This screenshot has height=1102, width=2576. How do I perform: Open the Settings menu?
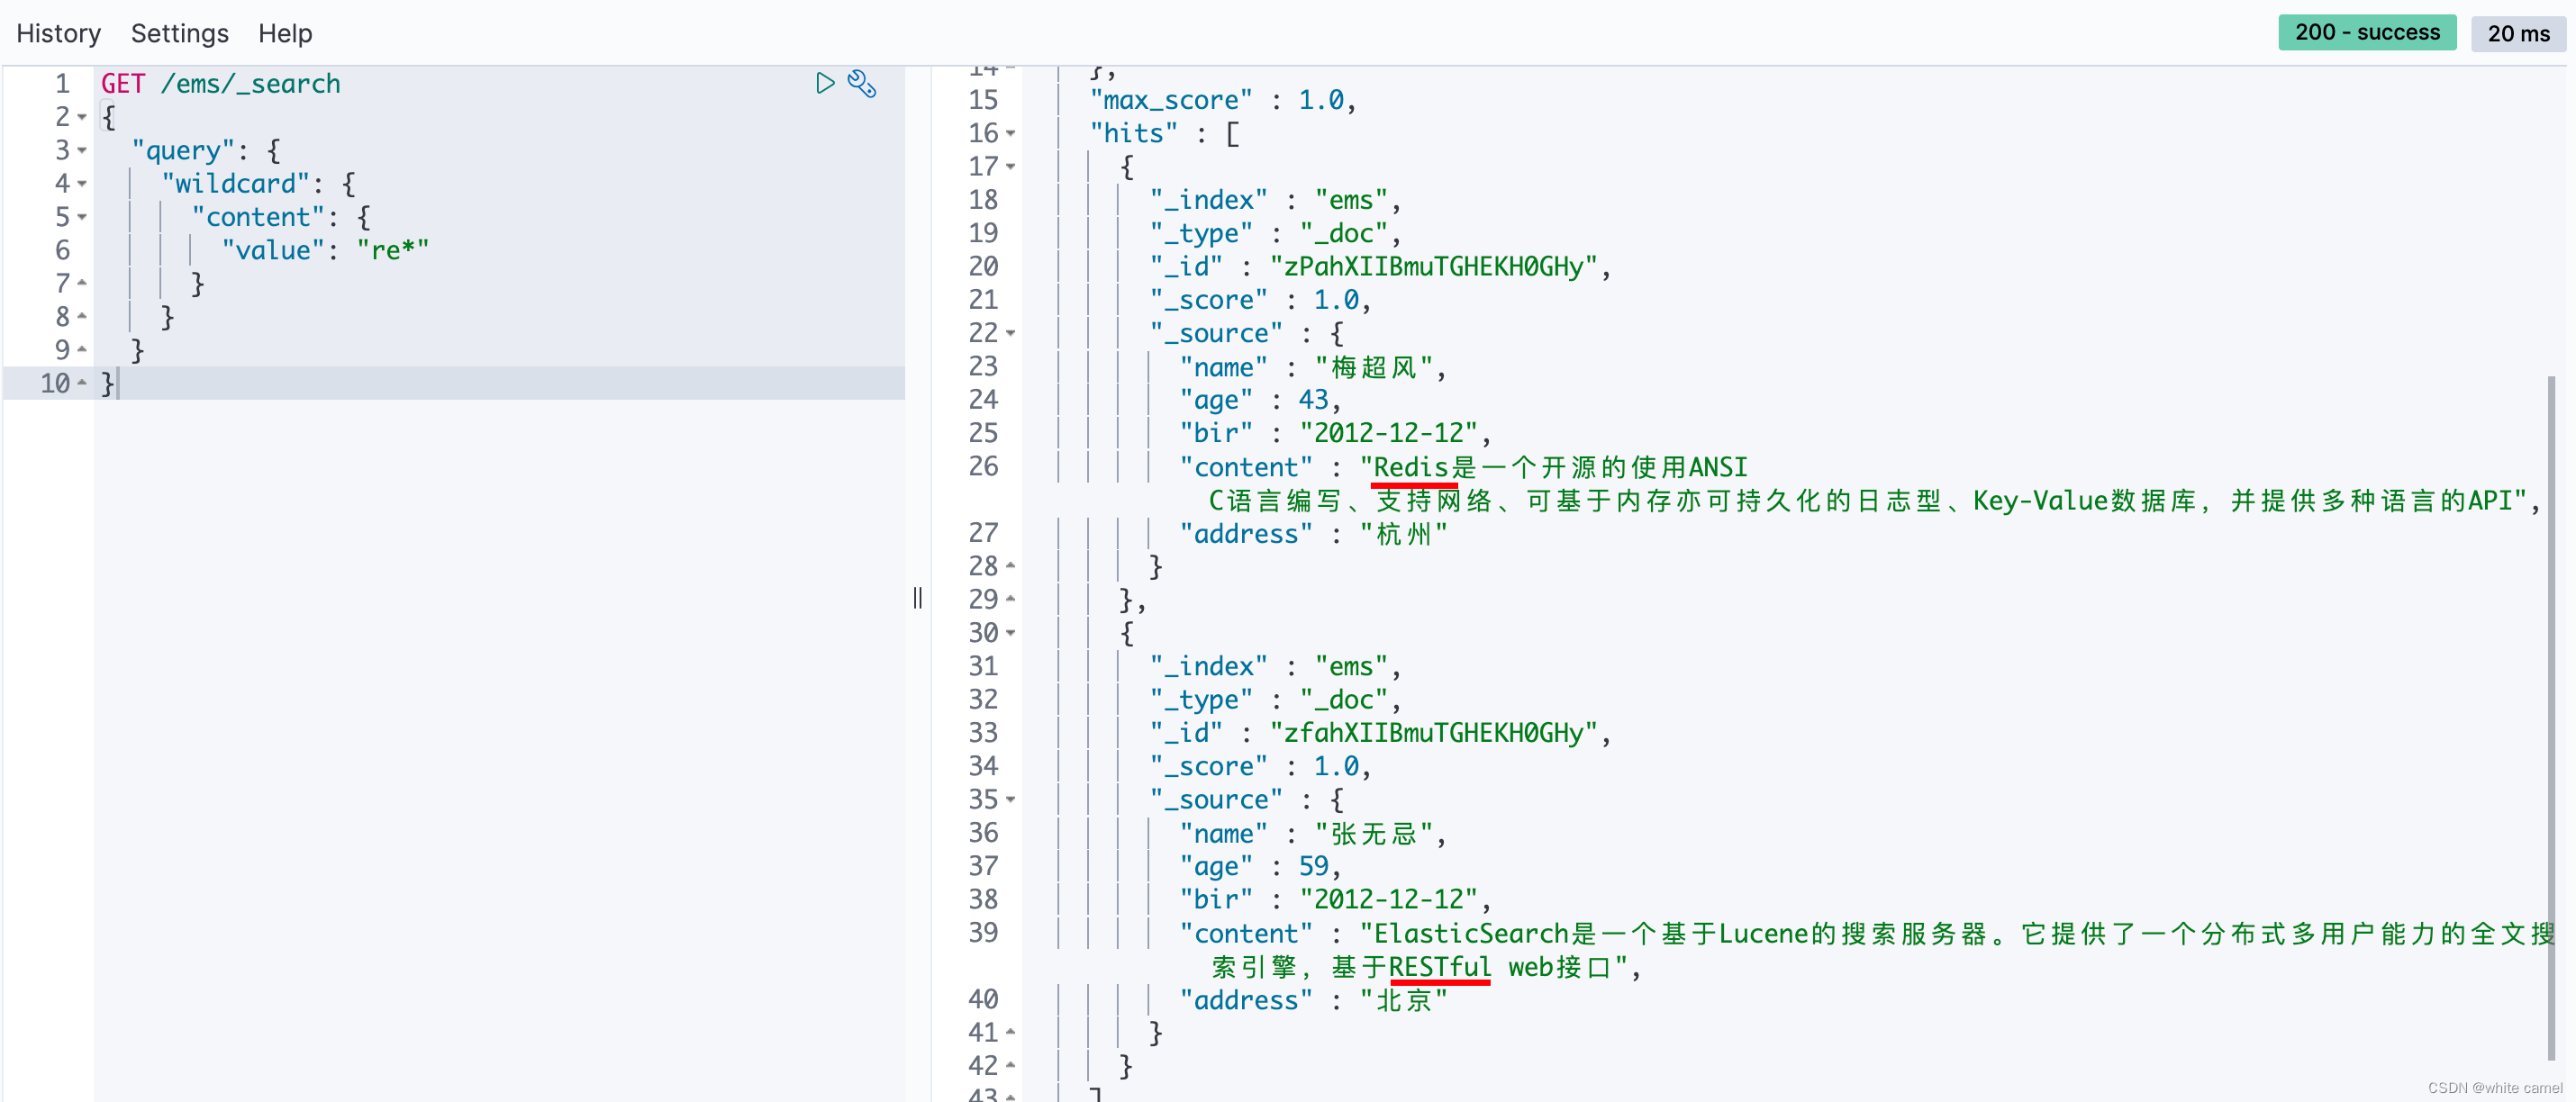180,33
